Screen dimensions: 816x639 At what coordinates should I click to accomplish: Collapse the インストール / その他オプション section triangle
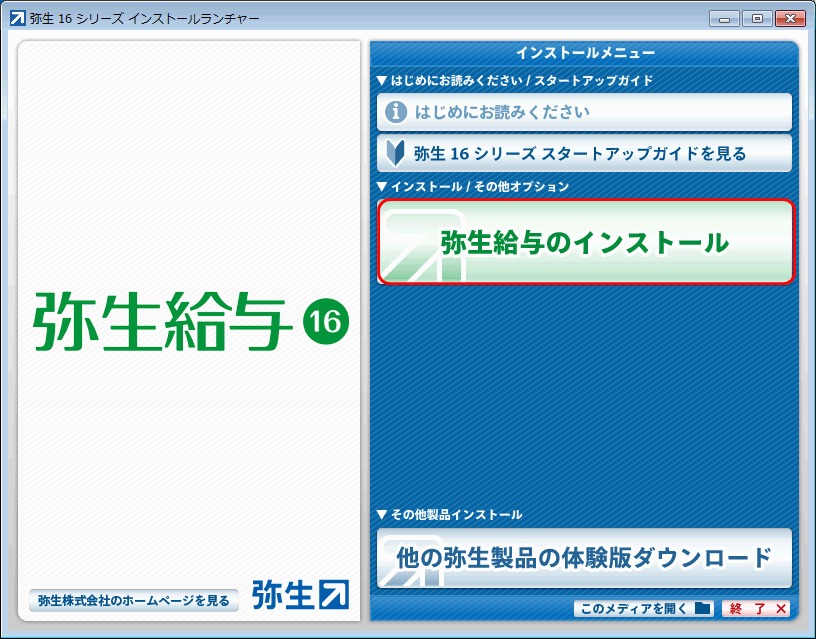click(382, 186)
